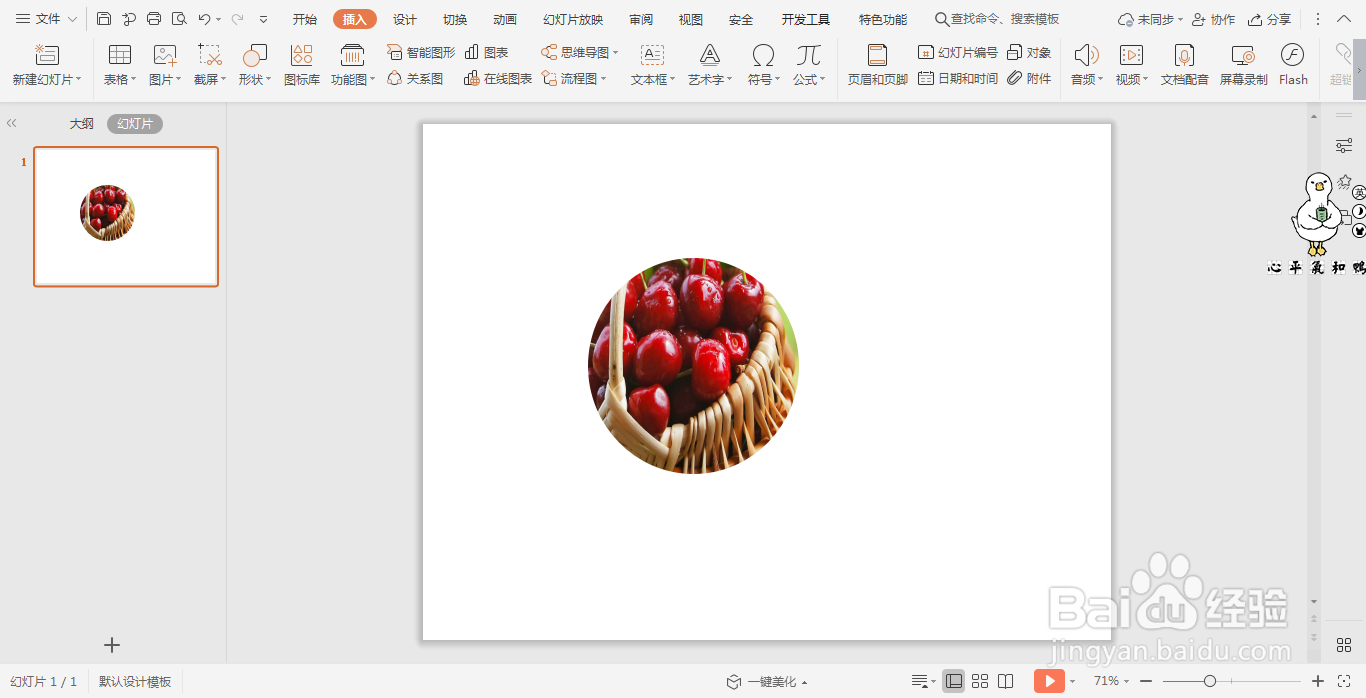Start screen capture (截屏)
1366x698 pixels.
[x=210, y=64]
